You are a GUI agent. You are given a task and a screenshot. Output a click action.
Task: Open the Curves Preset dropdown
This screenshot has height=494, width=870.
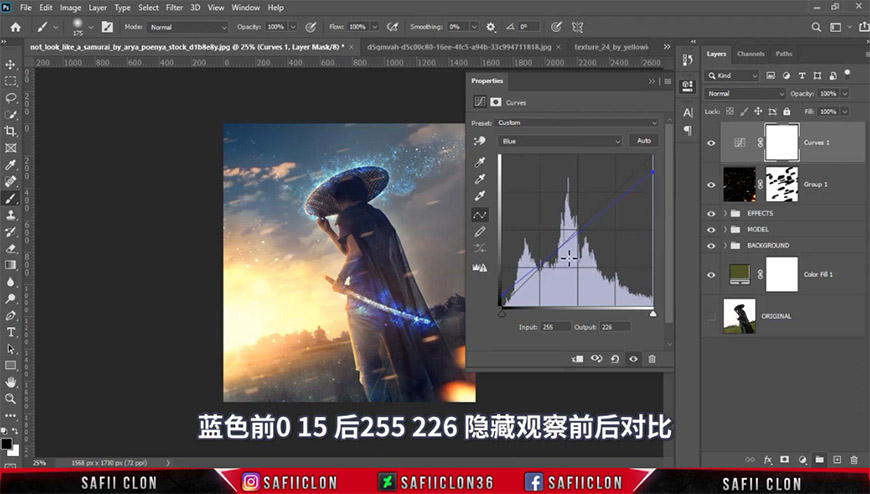point(577,123)
